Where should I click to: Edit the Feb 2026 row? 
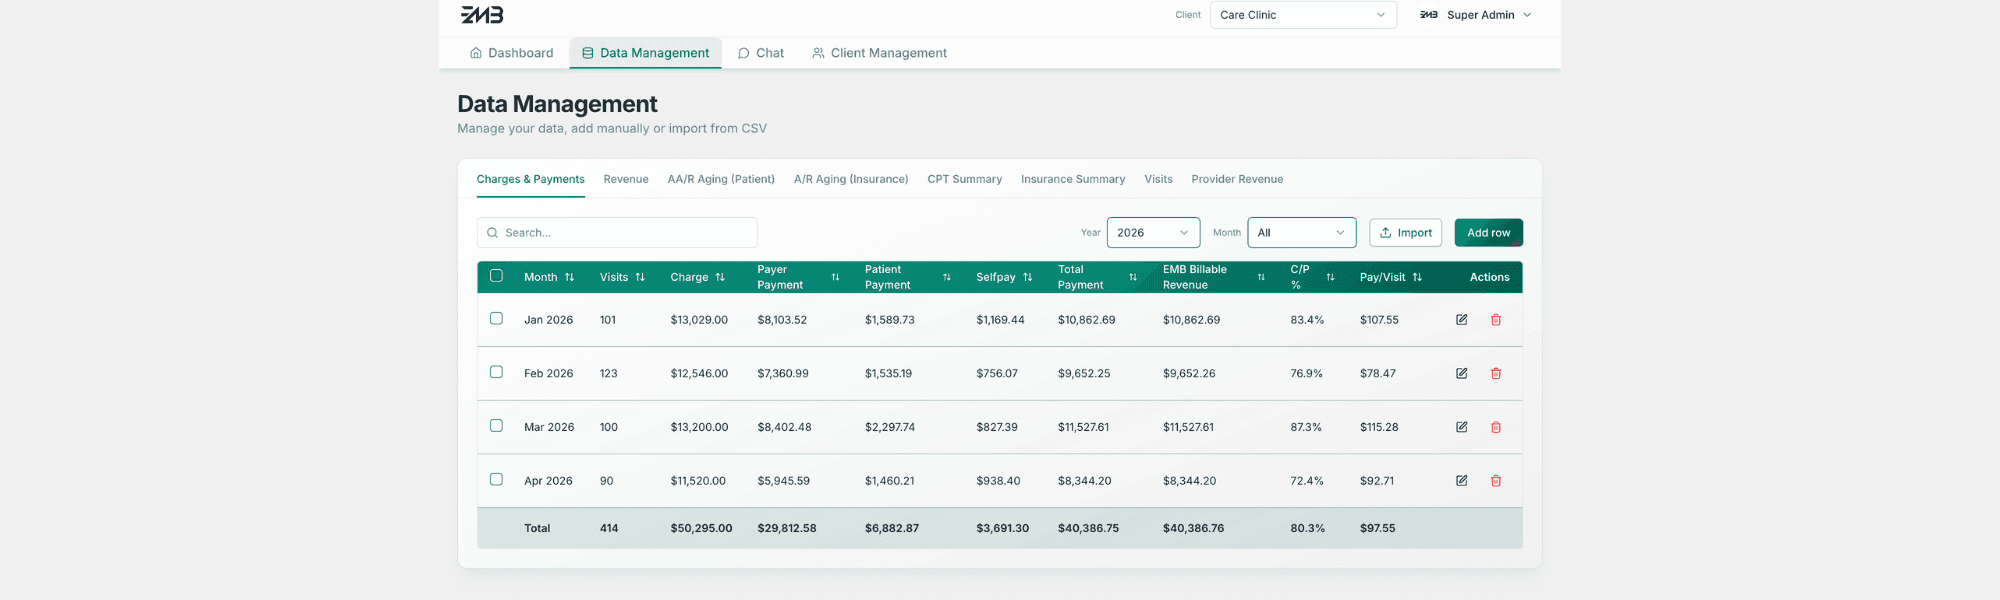[1461, 374]
